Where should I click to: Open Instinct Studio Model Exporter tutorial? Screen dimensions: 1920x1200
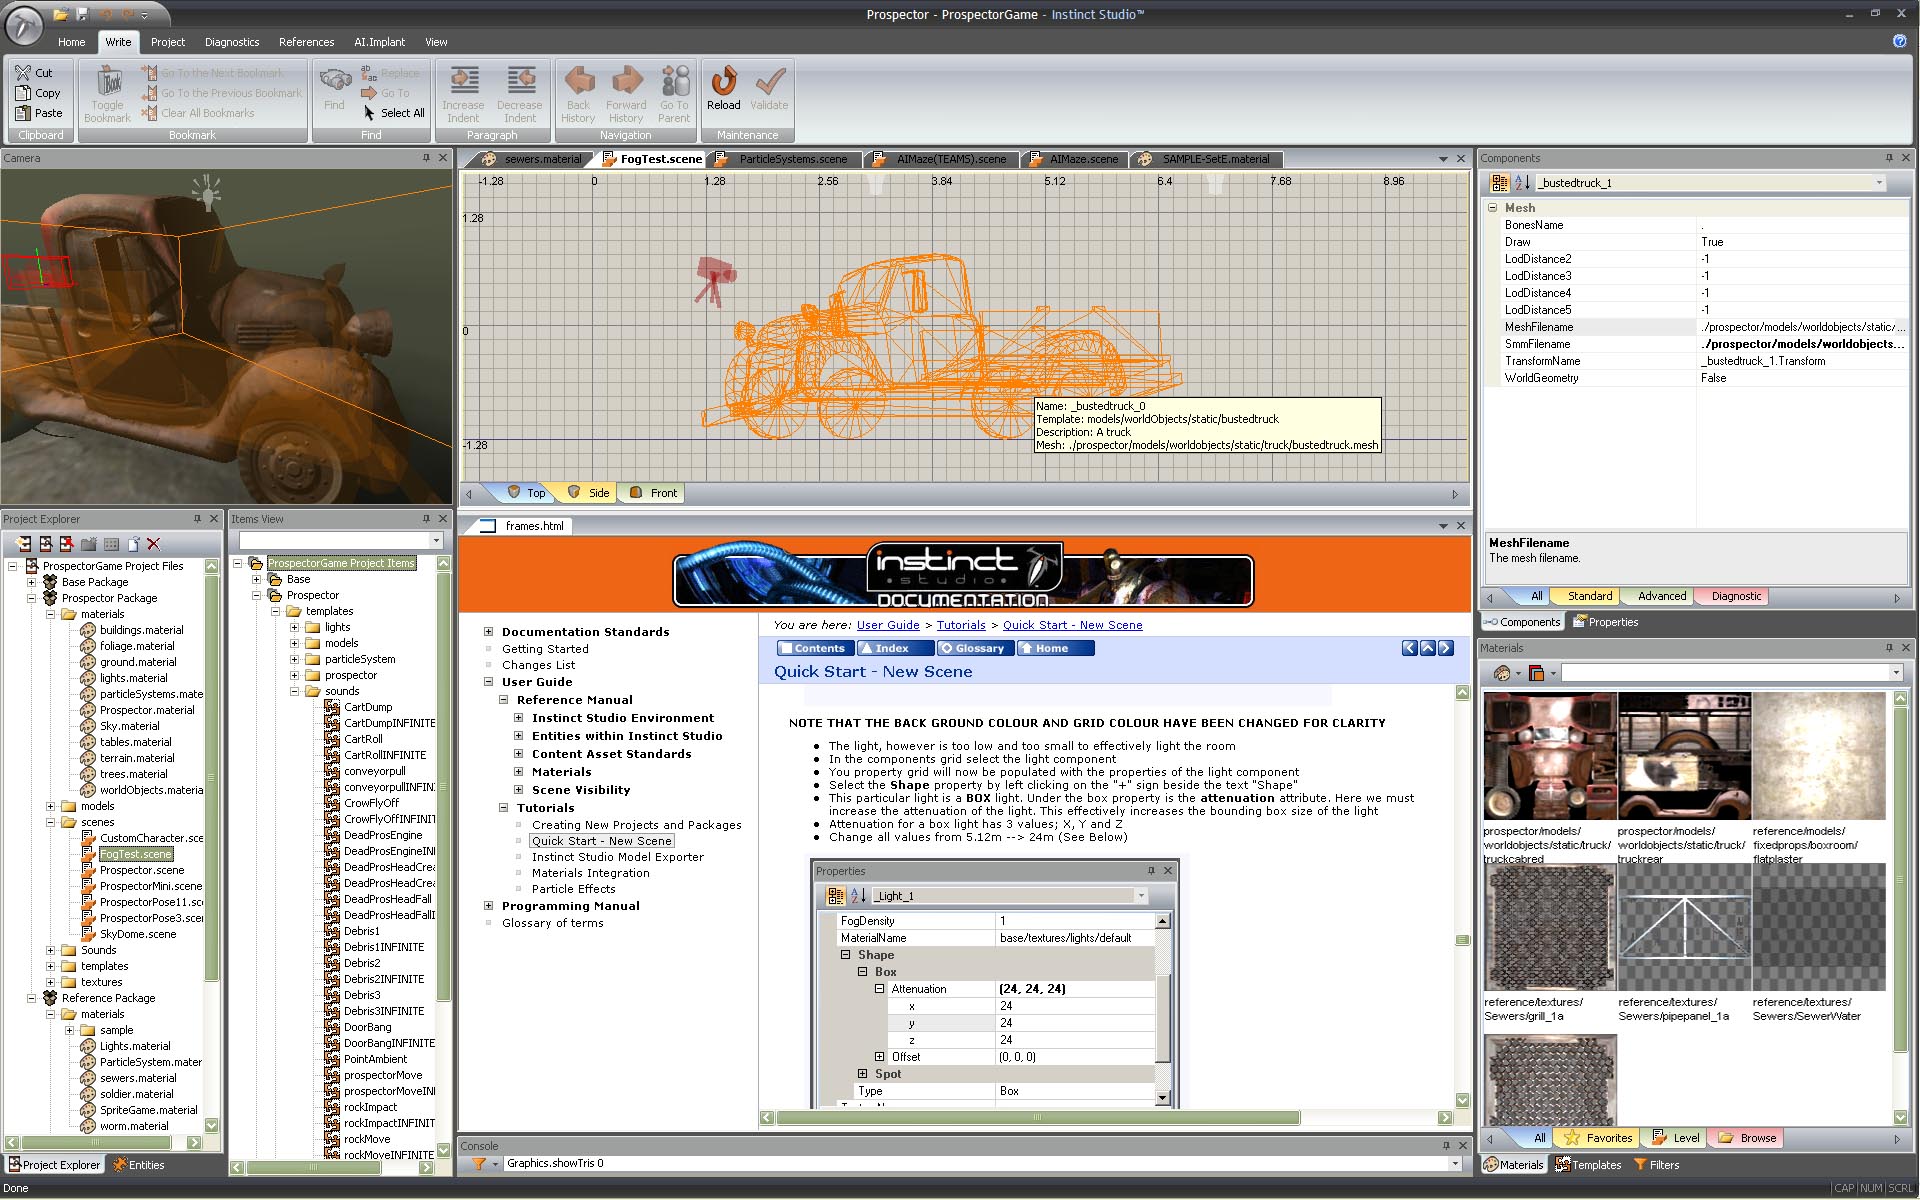pyautogui.click(x=618, y=857)
